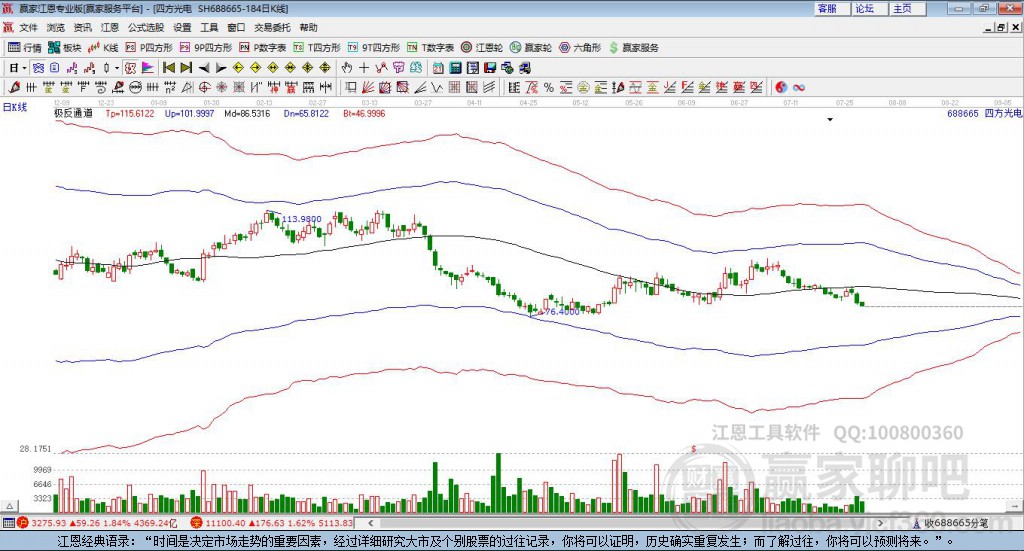Open the 板块 sector view
The image size is (1024, 551).
coord(65,48)
